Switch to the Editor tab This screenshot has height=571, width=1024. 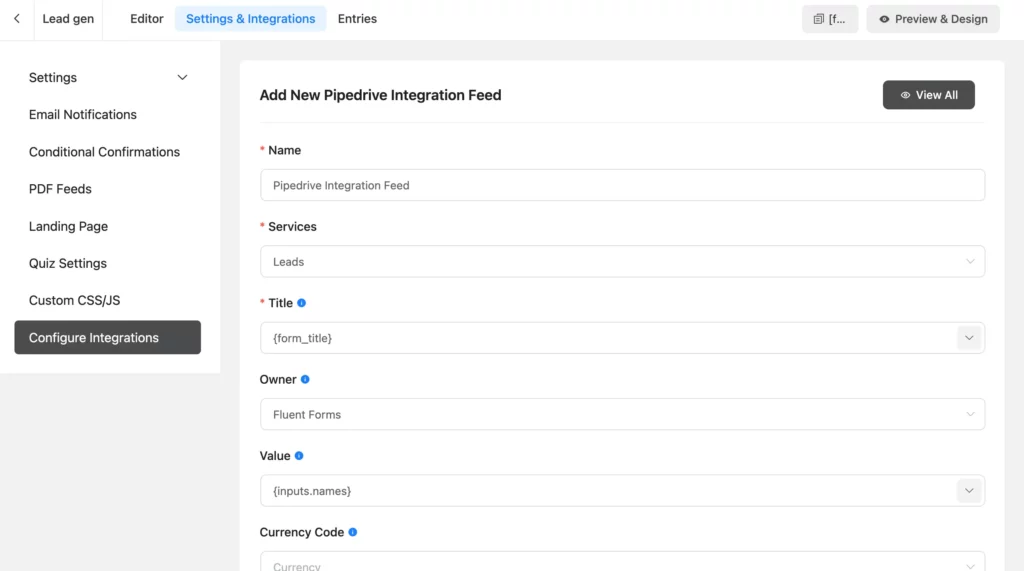click(x=146, y=19)
